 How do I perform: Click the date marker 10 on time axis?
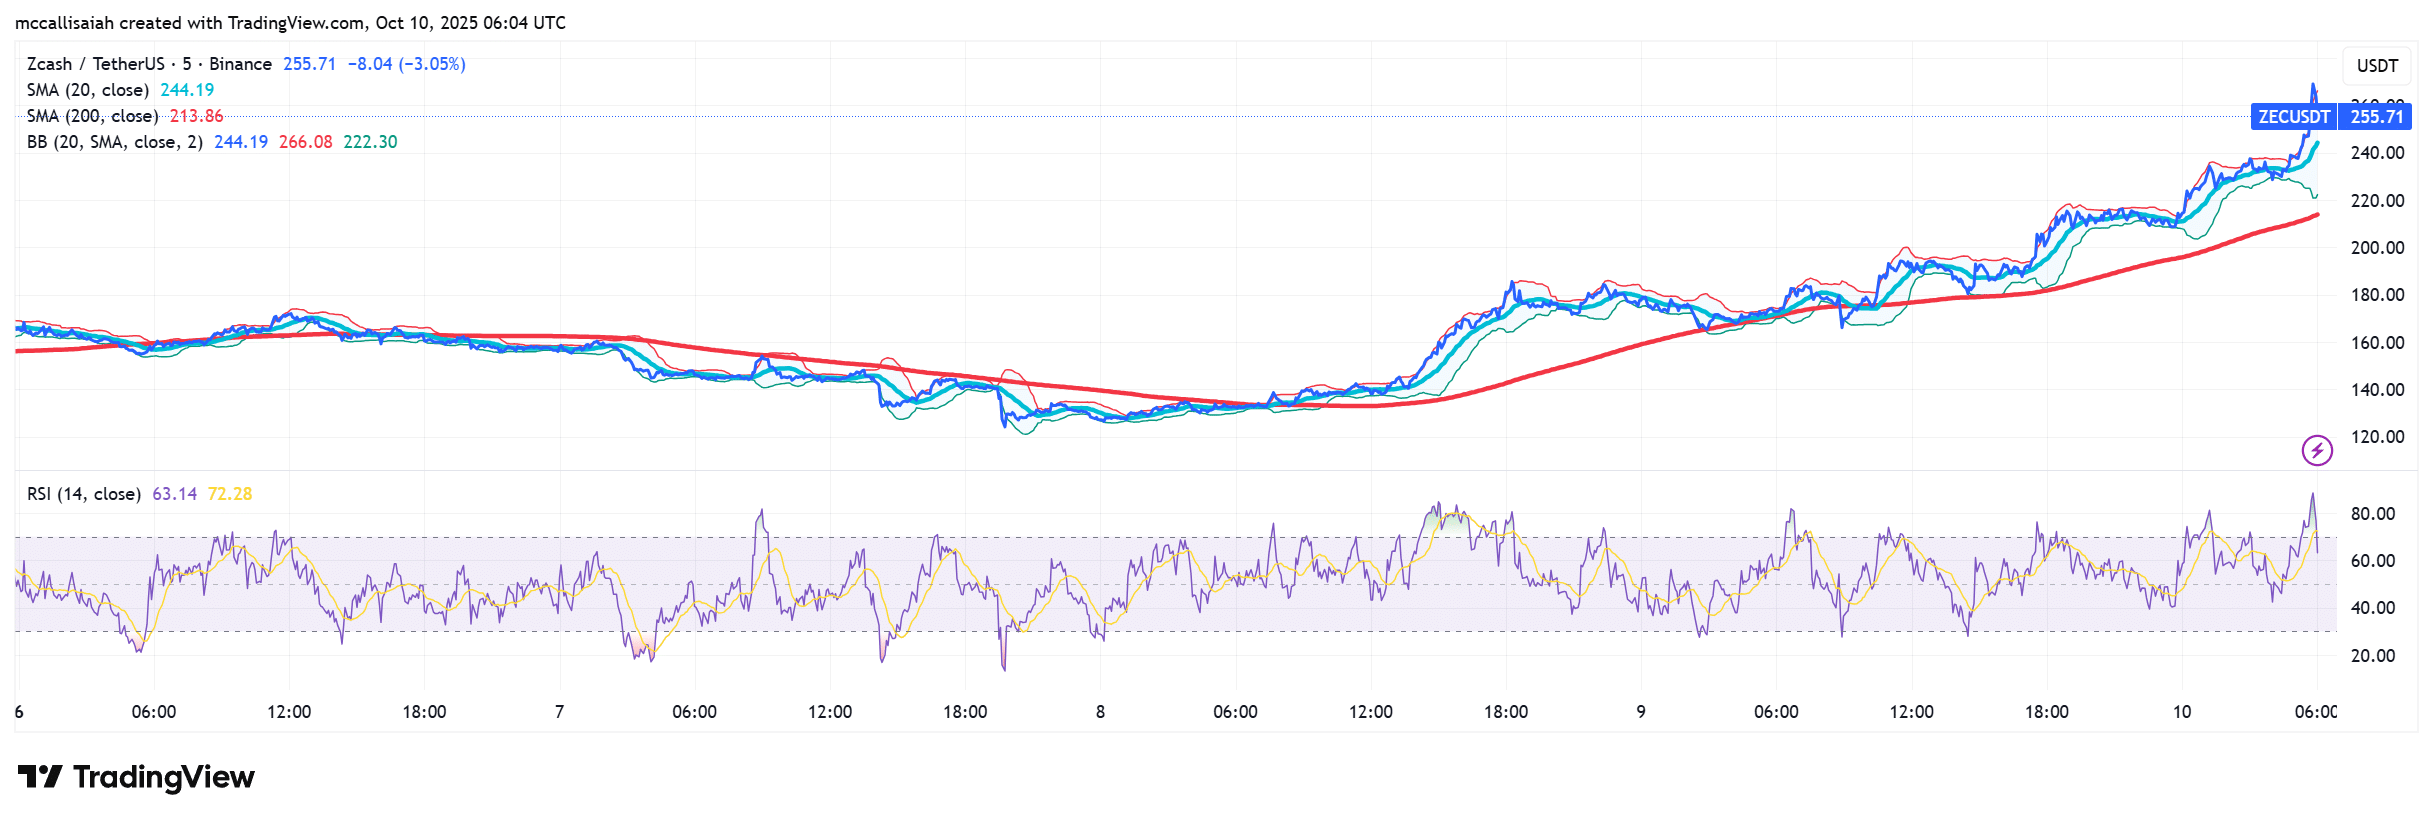(2181, 712)
